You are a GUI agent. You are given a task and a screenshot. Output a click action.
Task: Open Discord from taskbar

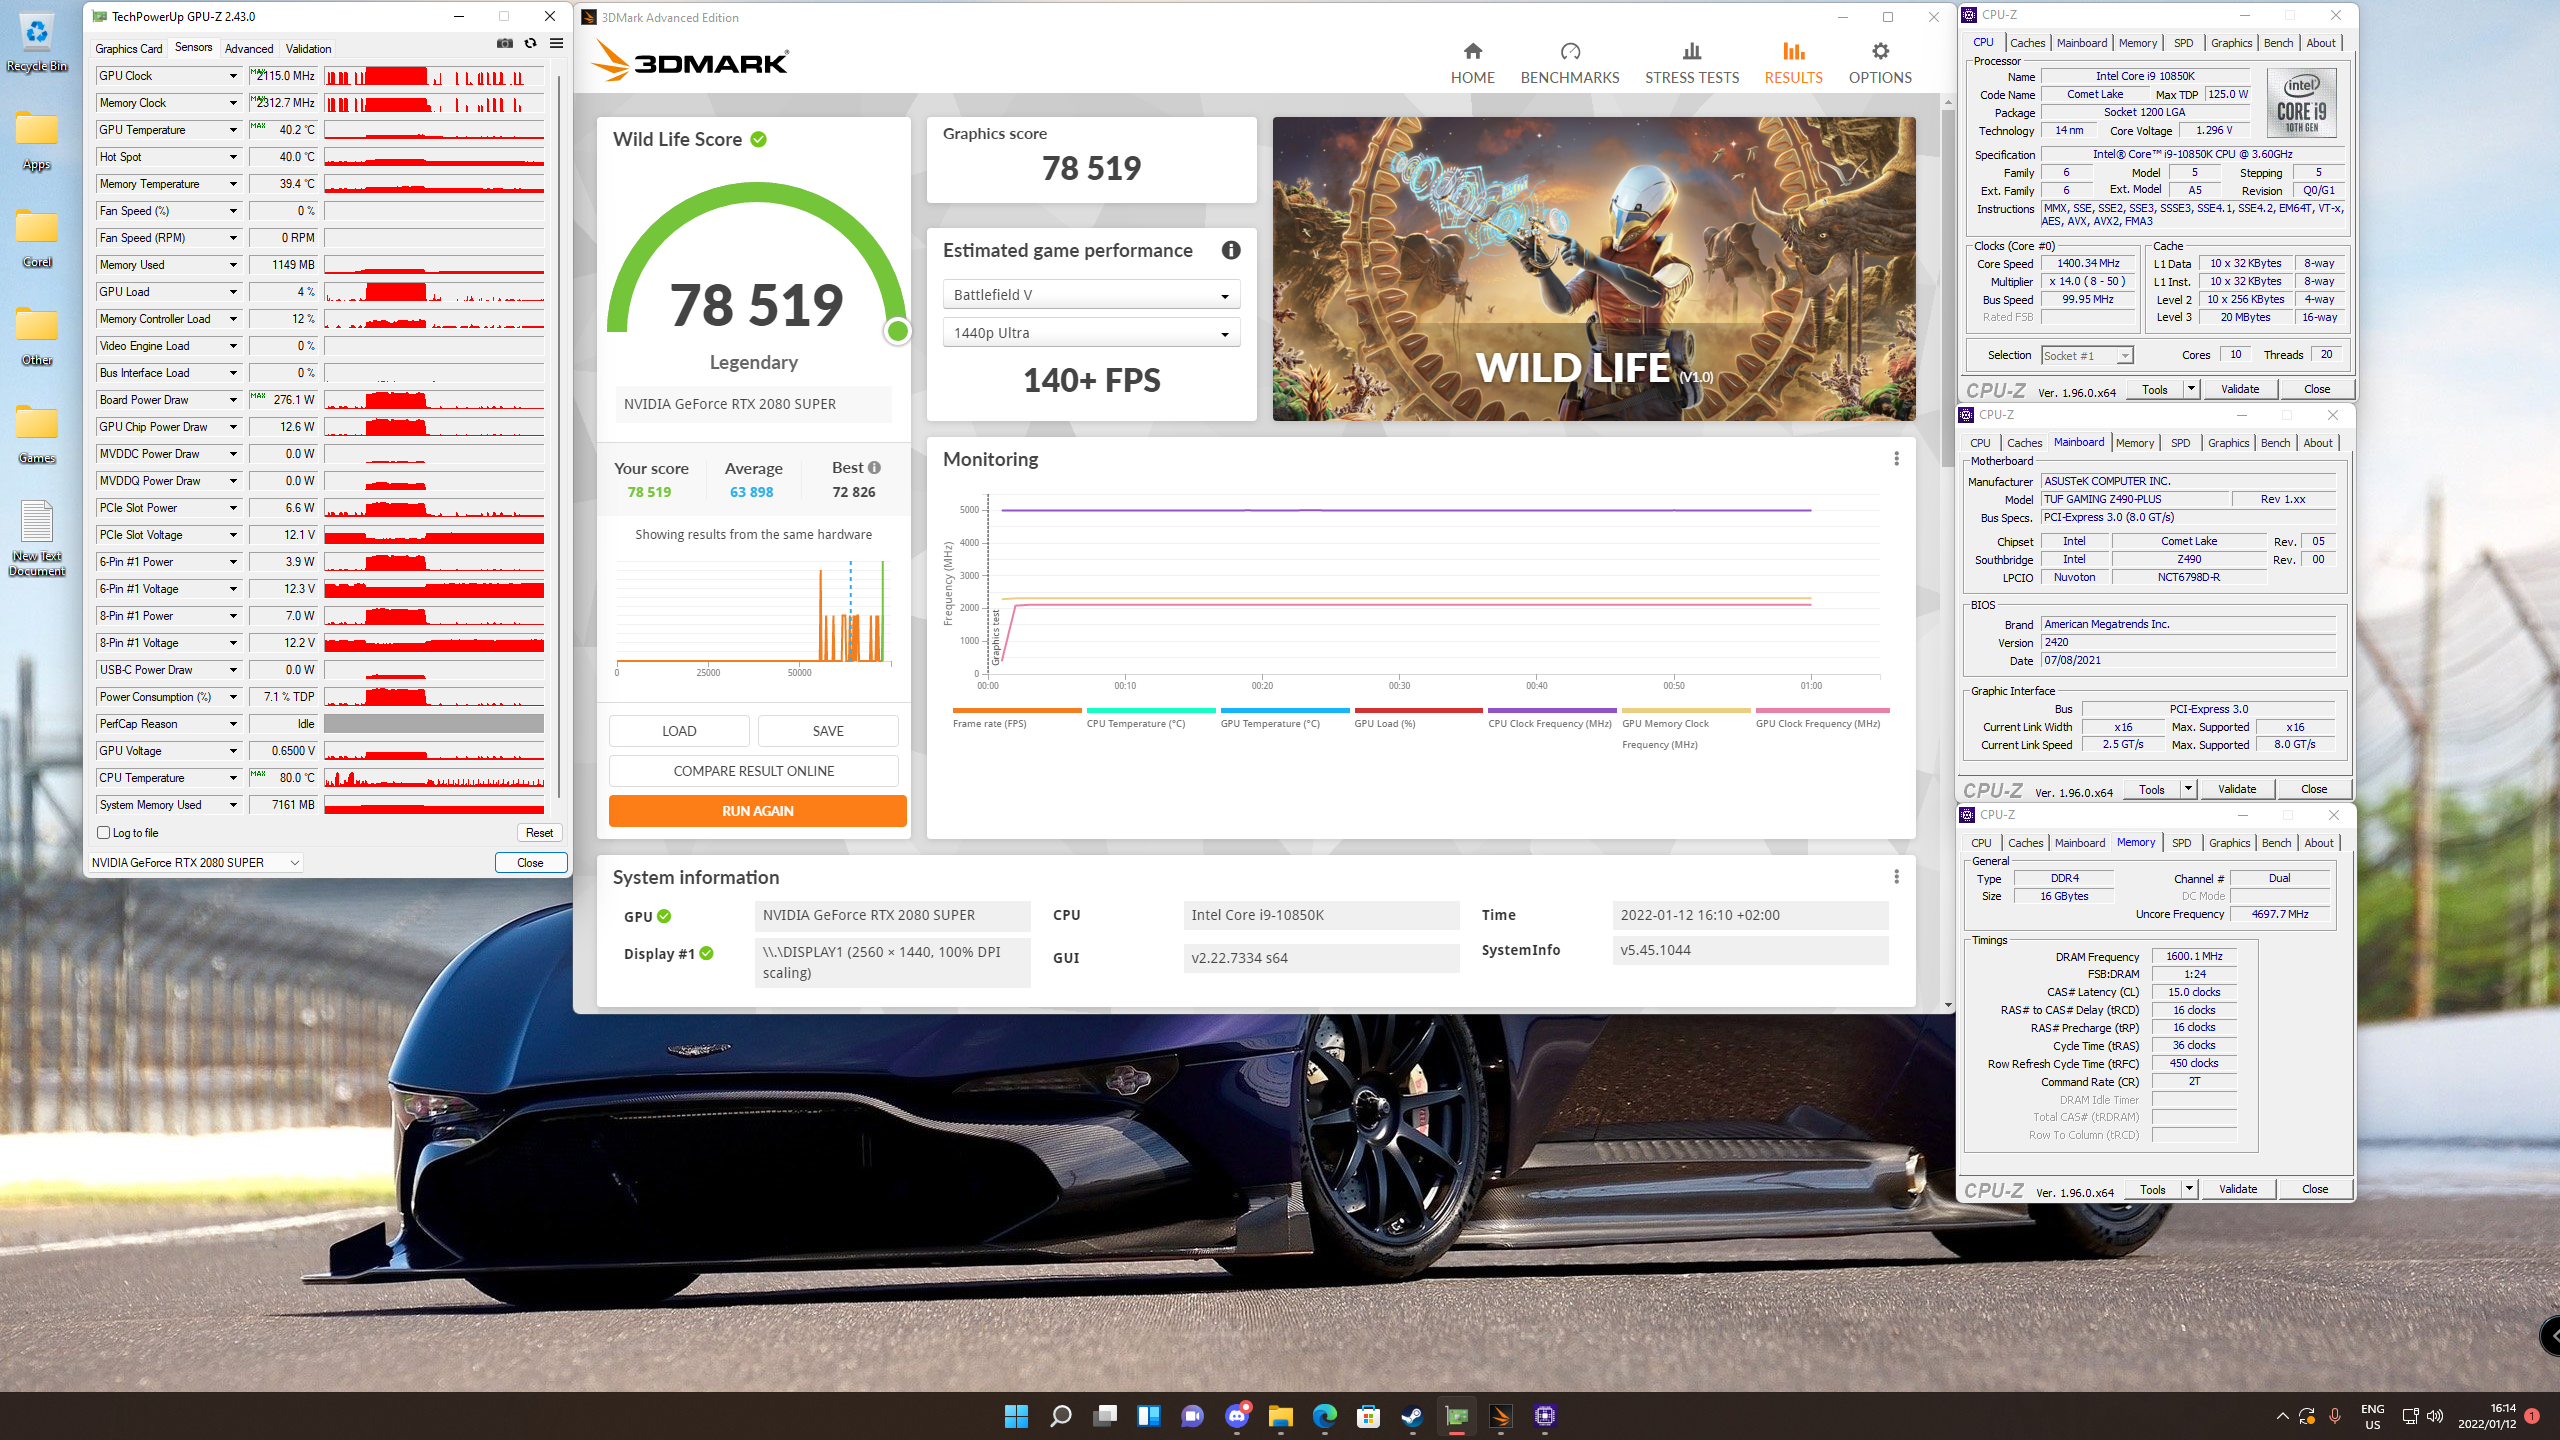1236,1416
